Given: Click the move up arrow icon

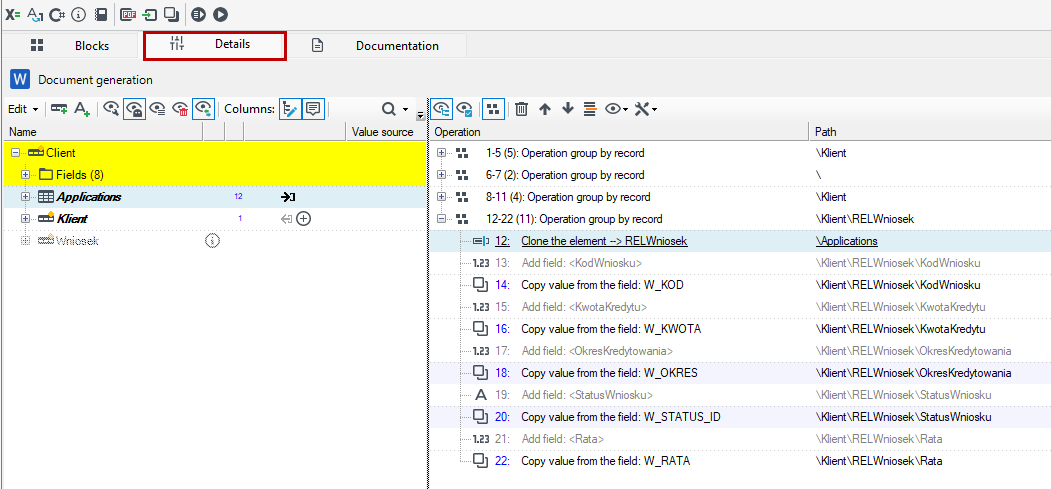Looking at the screenshot, I should 544,109.
